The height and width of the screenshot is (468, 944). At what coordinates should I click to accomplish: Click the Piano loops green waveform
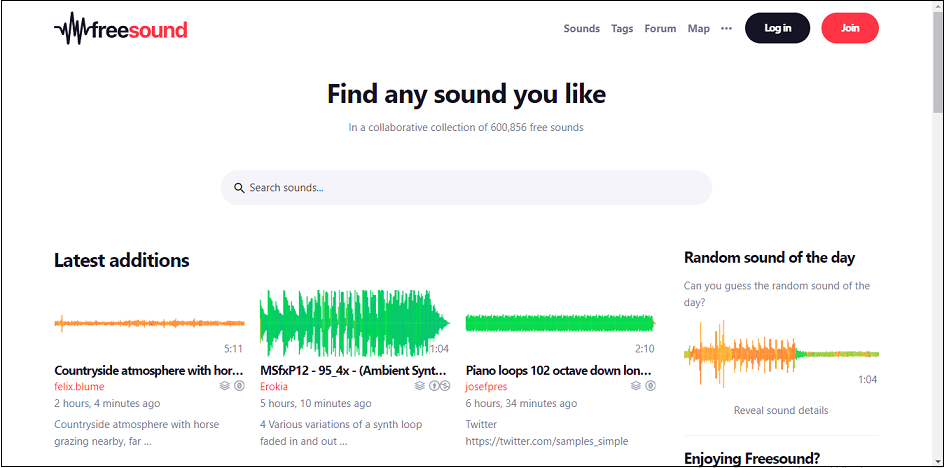pyautogui.click(x=560, y=323)
